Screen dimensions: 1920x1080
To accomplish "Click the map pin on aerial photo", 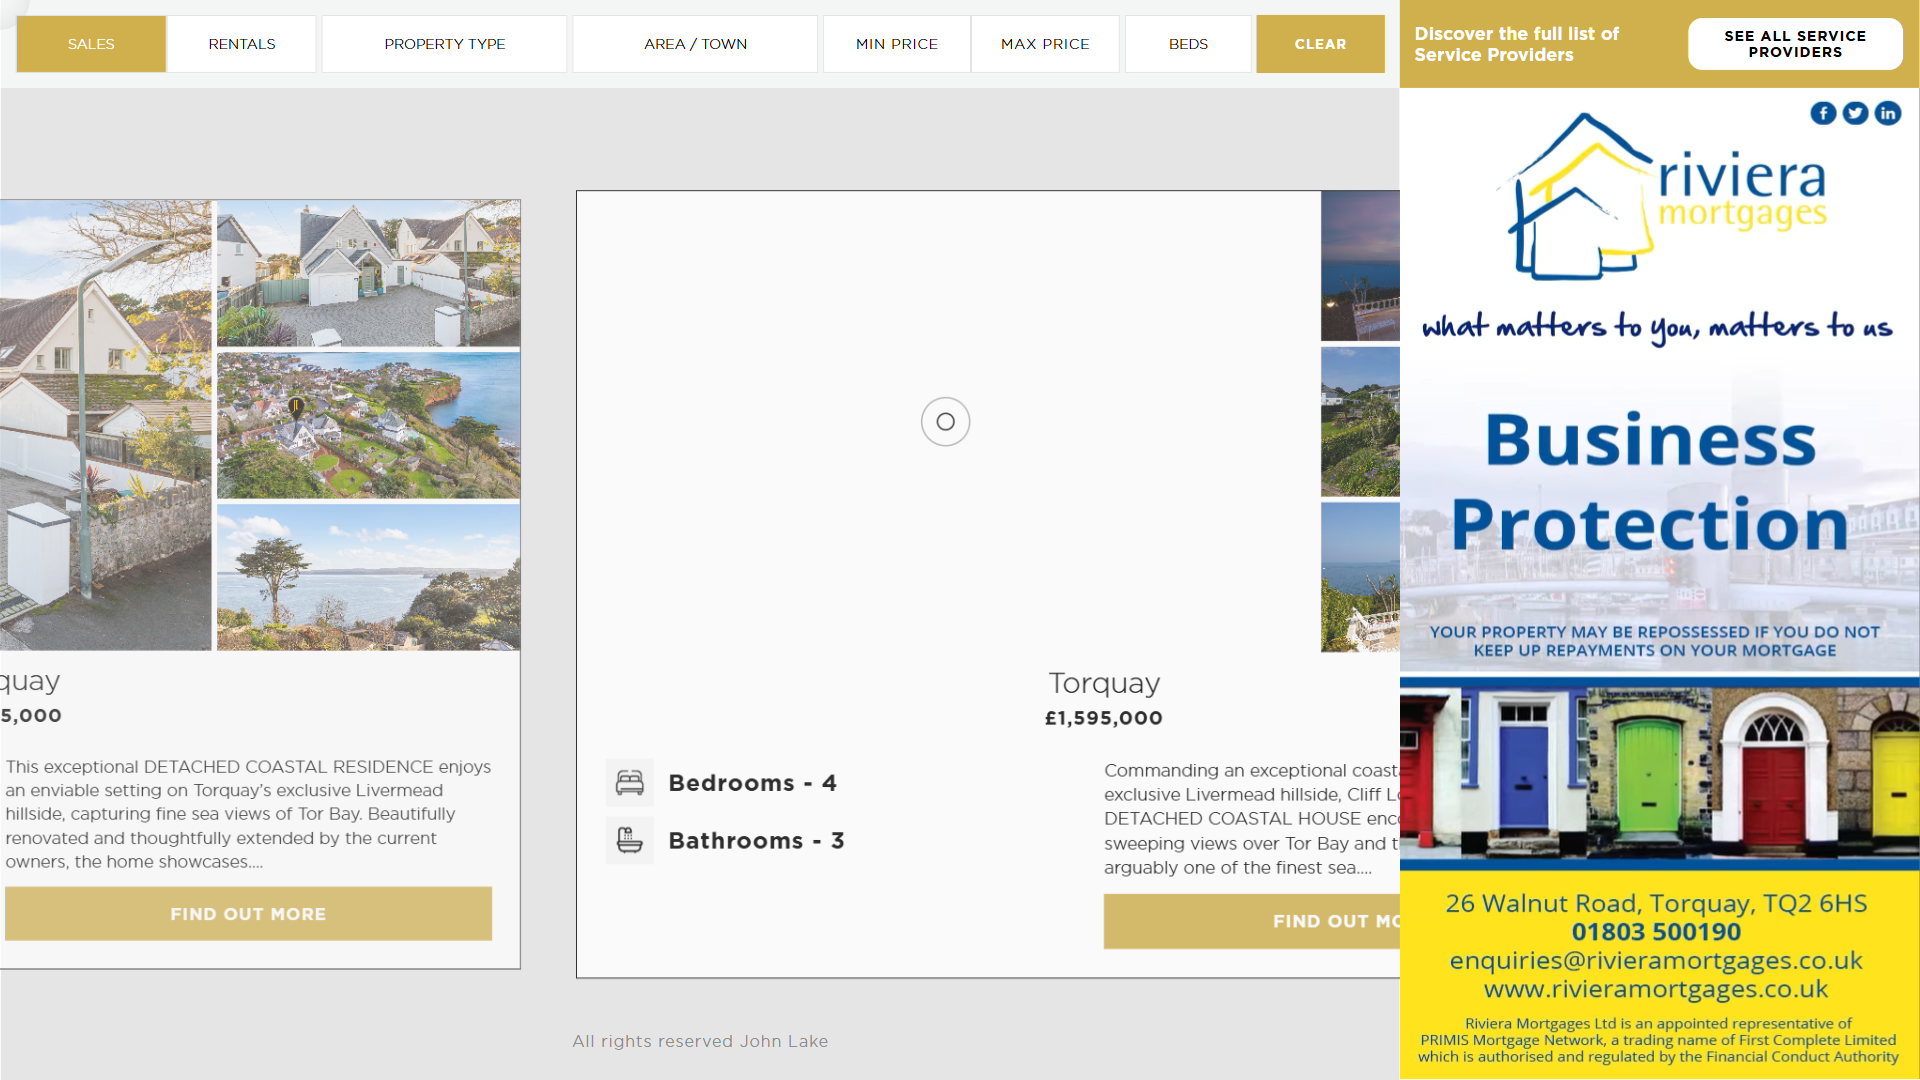I will tap(295, 406).
